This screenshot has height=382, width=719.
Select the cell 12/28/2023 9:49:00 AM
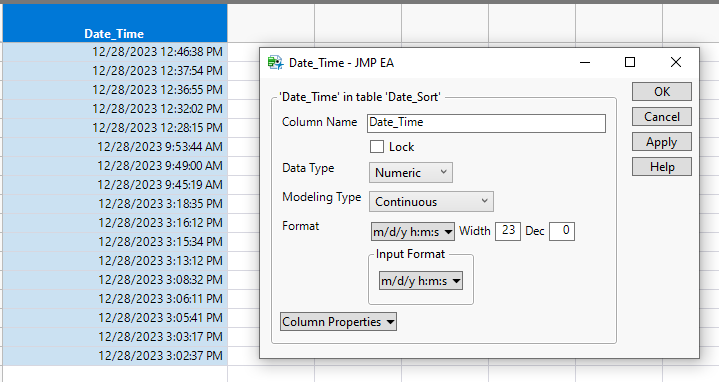coord(115,166)
